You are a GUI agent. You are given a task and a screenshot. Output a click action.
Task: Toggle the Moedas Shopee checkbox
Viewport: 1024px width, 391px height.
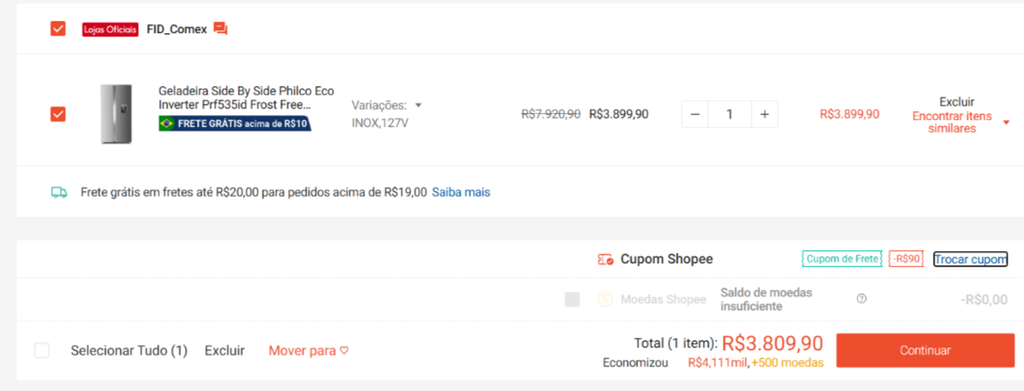point(572,300)
